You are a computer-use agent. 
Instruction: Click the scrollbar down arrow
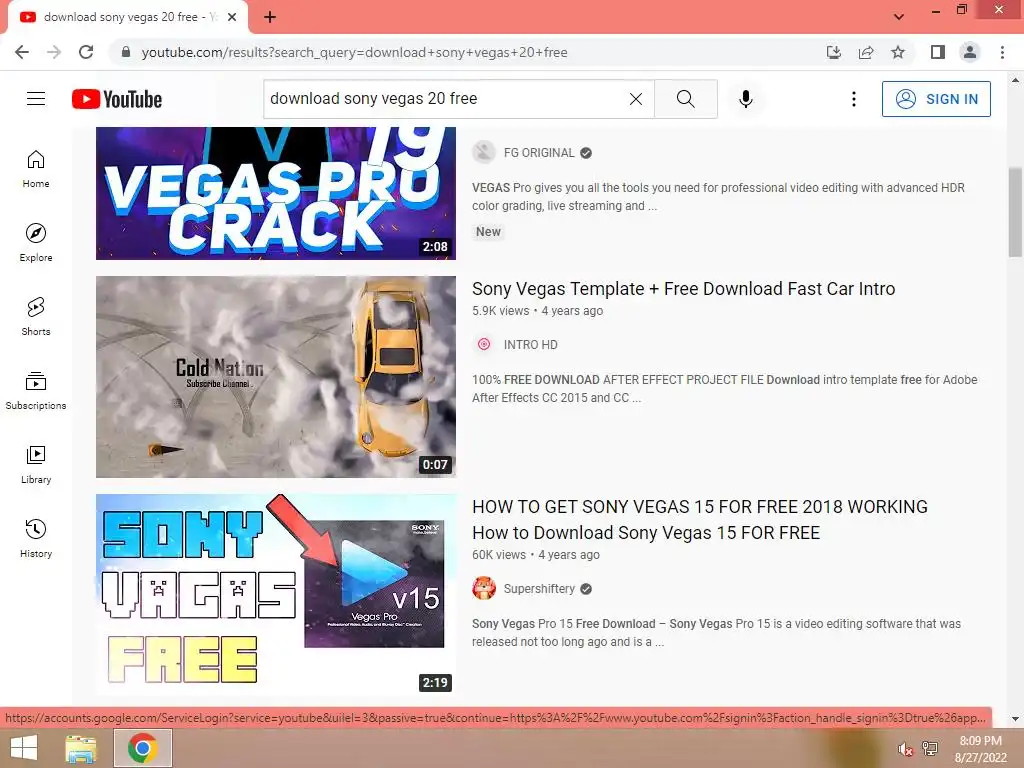click(1015, 718)
